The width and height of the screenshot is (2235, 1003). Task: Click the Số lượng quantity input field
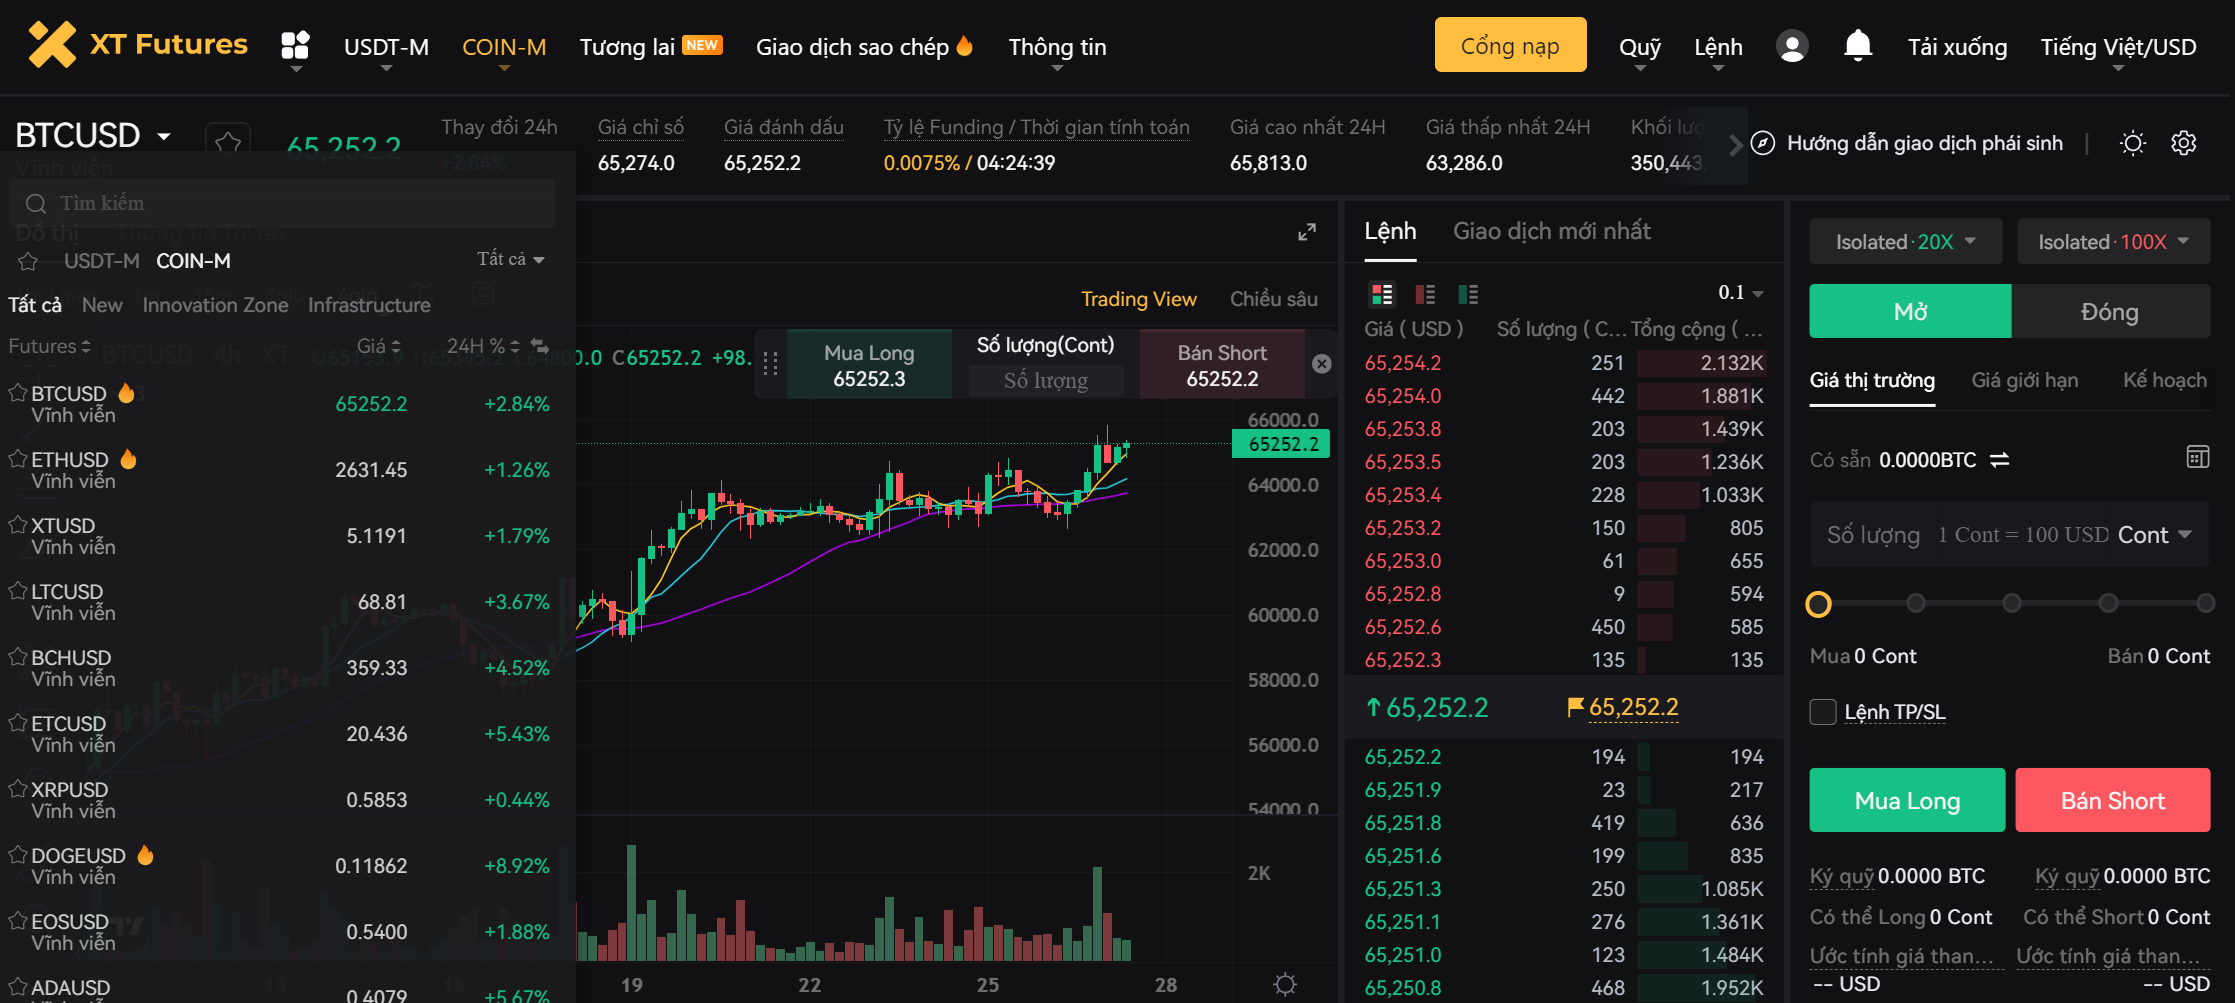click(2010, 535)
